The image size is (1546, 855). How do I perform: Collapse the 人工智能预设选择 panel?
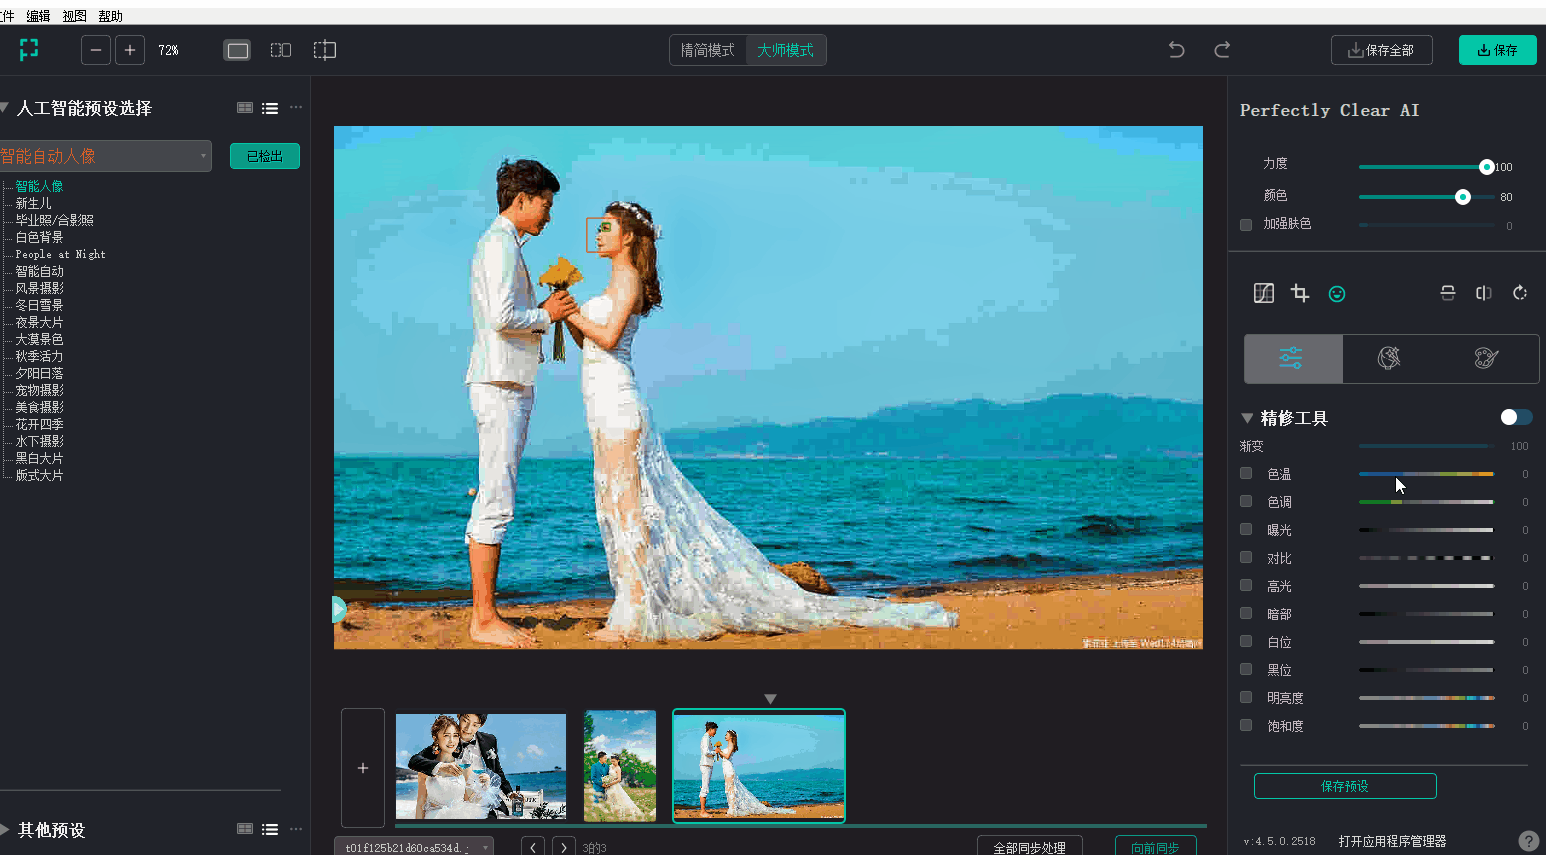point(4,107)
